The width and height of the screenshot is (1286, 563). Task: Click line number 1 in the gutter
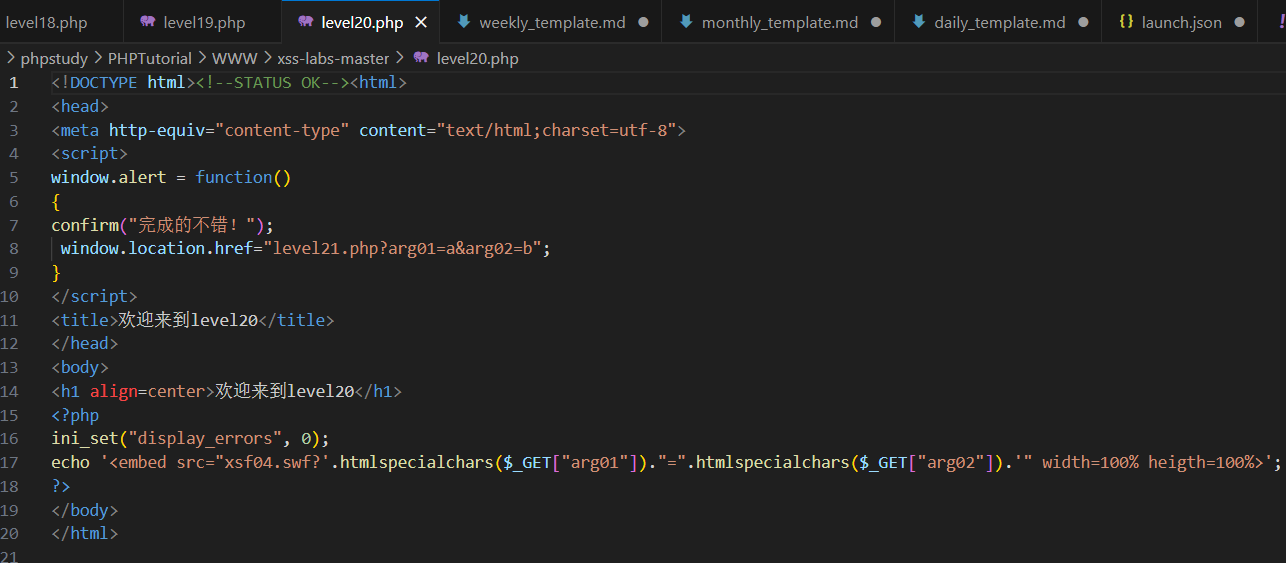(x=14, y=82)
